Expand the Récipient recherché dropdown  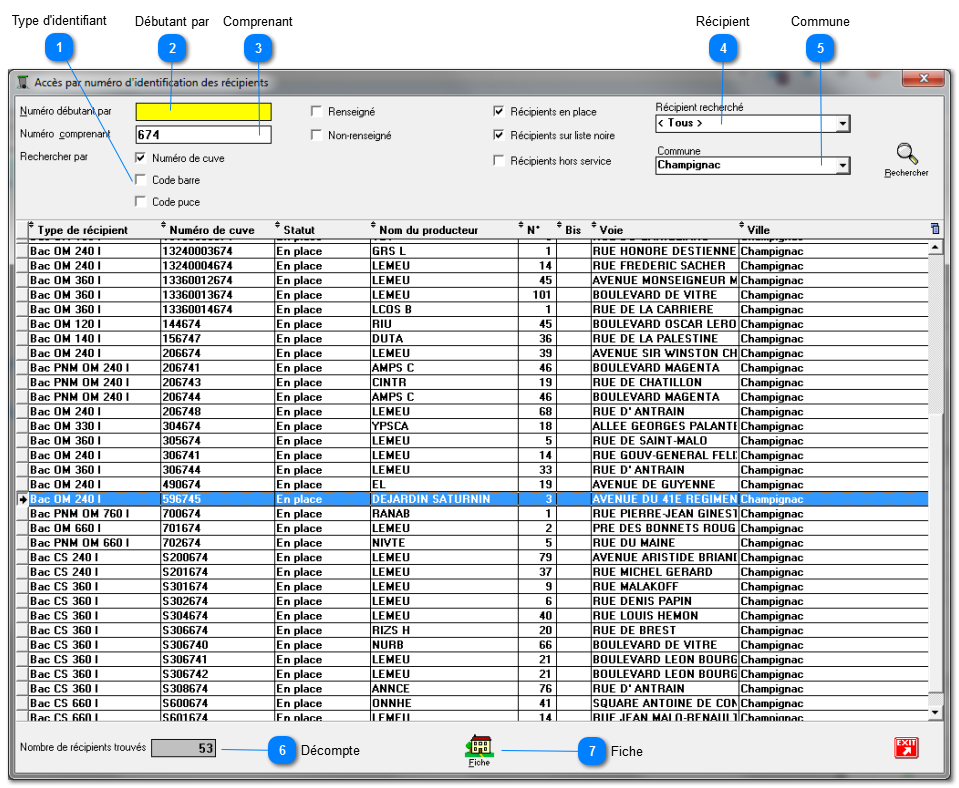point(842,124)
